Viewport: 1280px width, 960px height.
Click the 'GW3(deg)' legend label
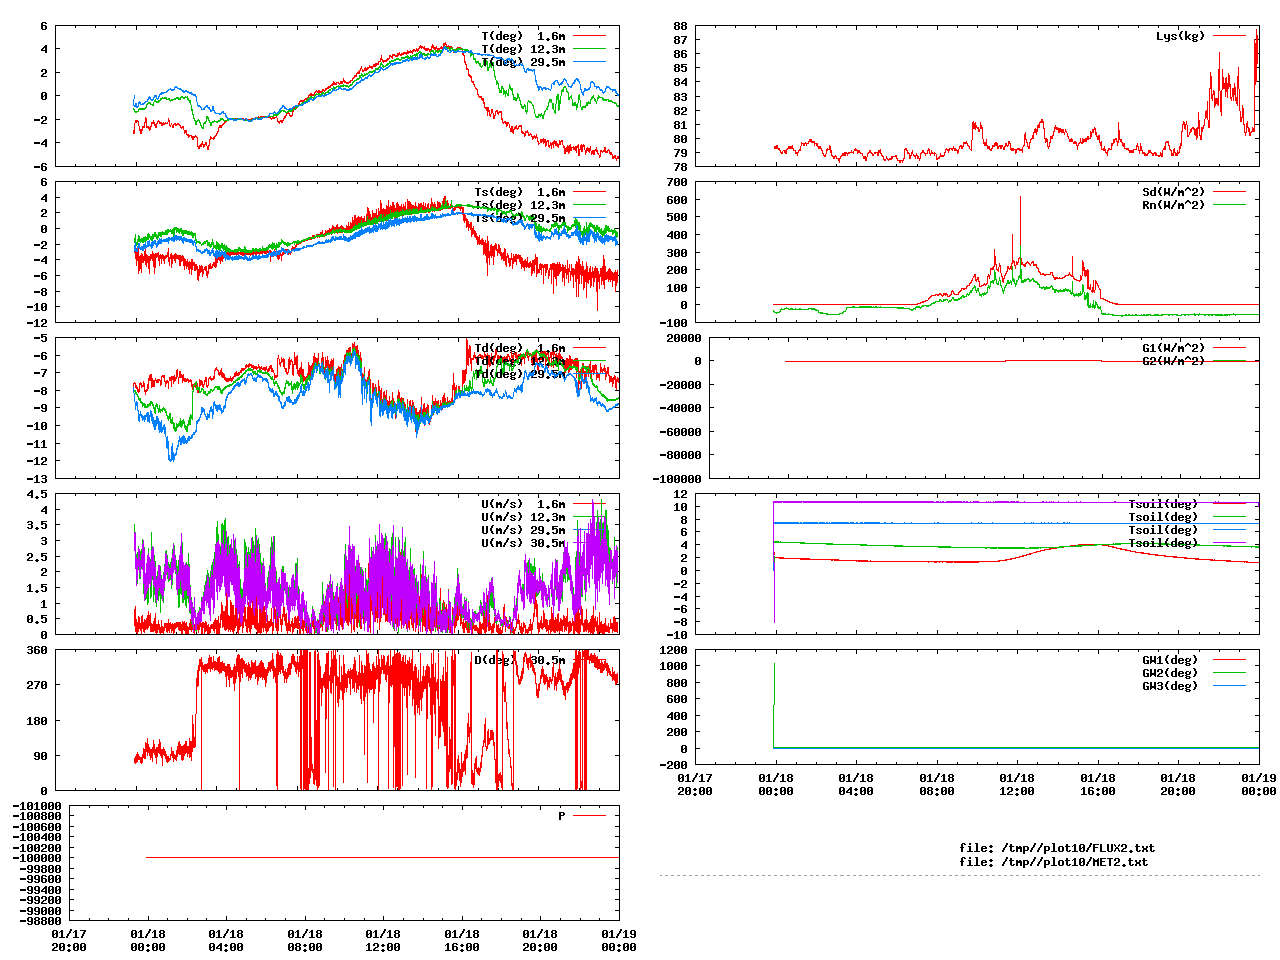(x=1170, y=686)
